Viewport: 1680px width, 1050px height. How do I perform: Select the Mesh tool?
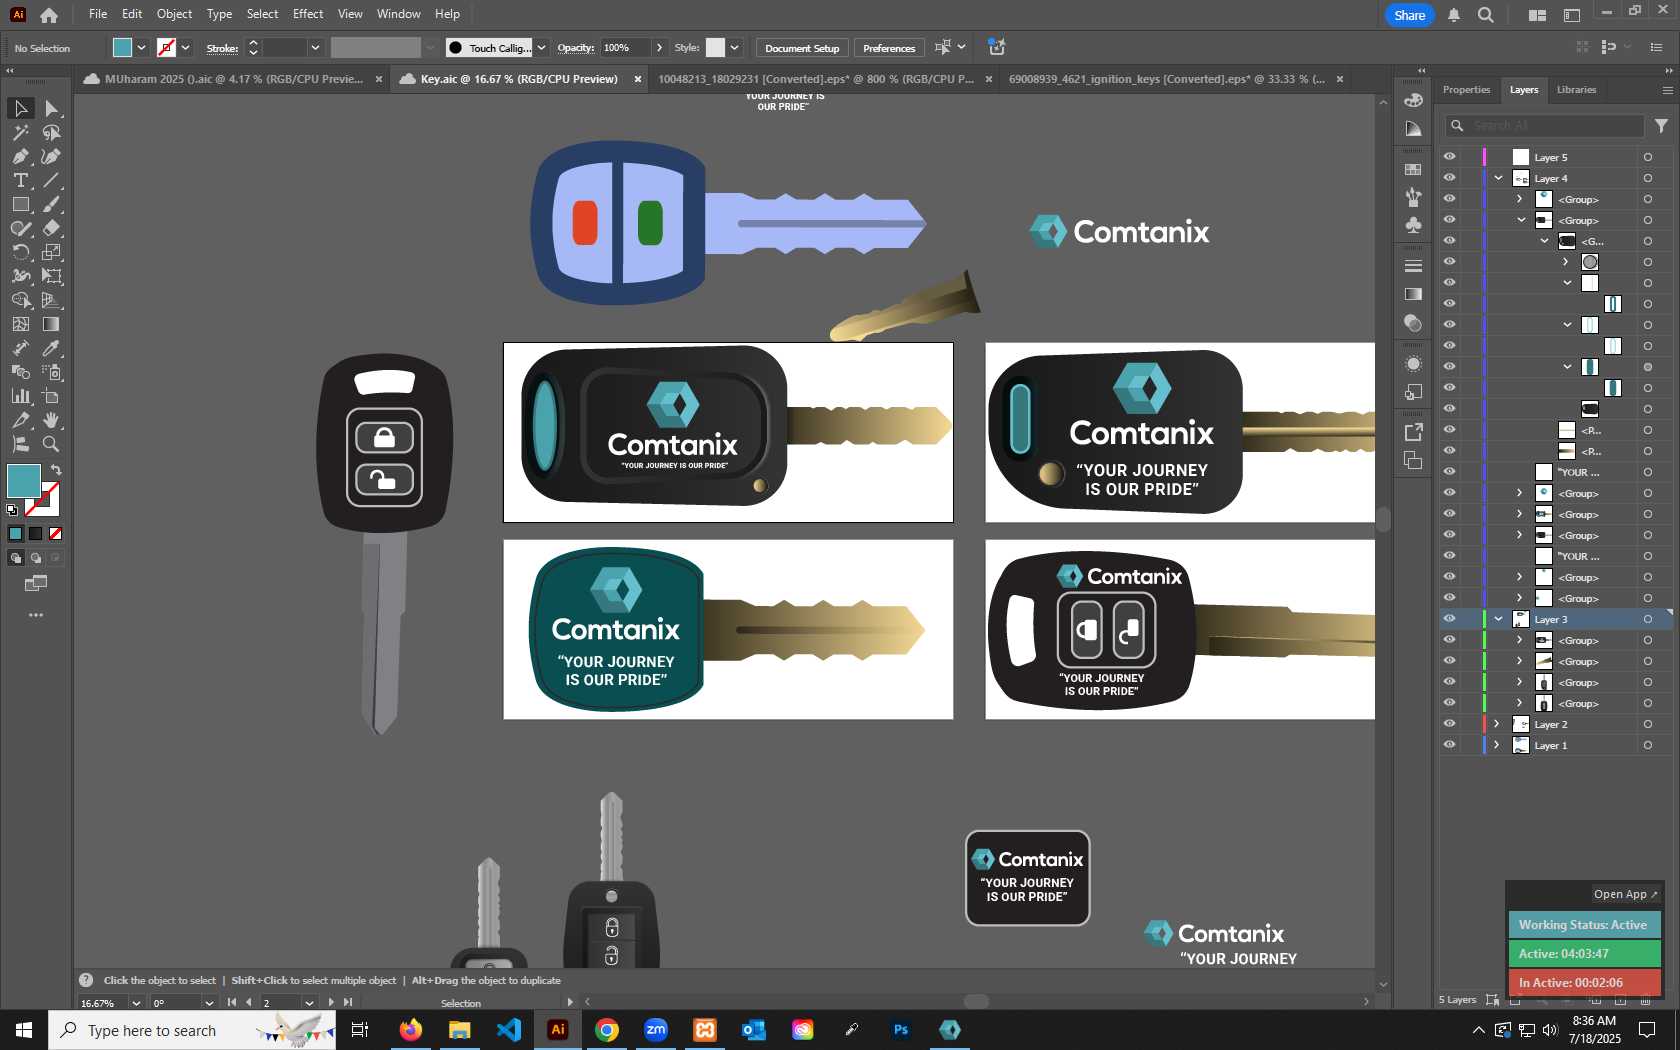(x=20, y=324)
